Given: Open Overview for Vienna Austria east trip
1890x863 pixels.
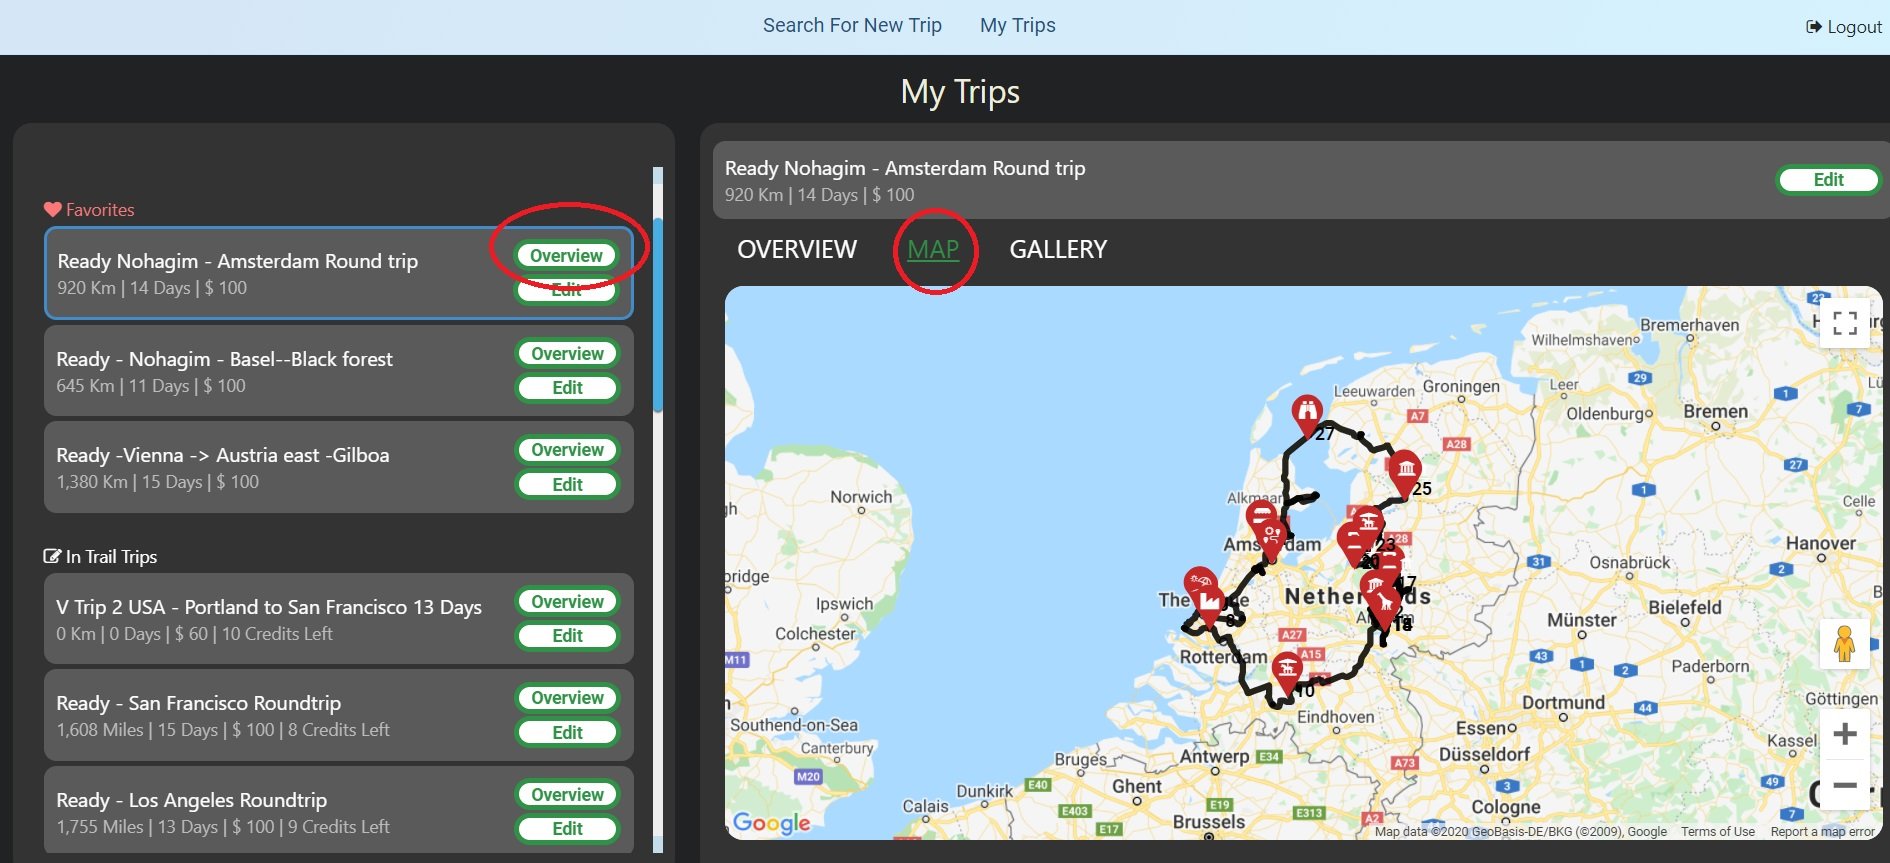Looking at the screenshot, I should coord(567,450).
